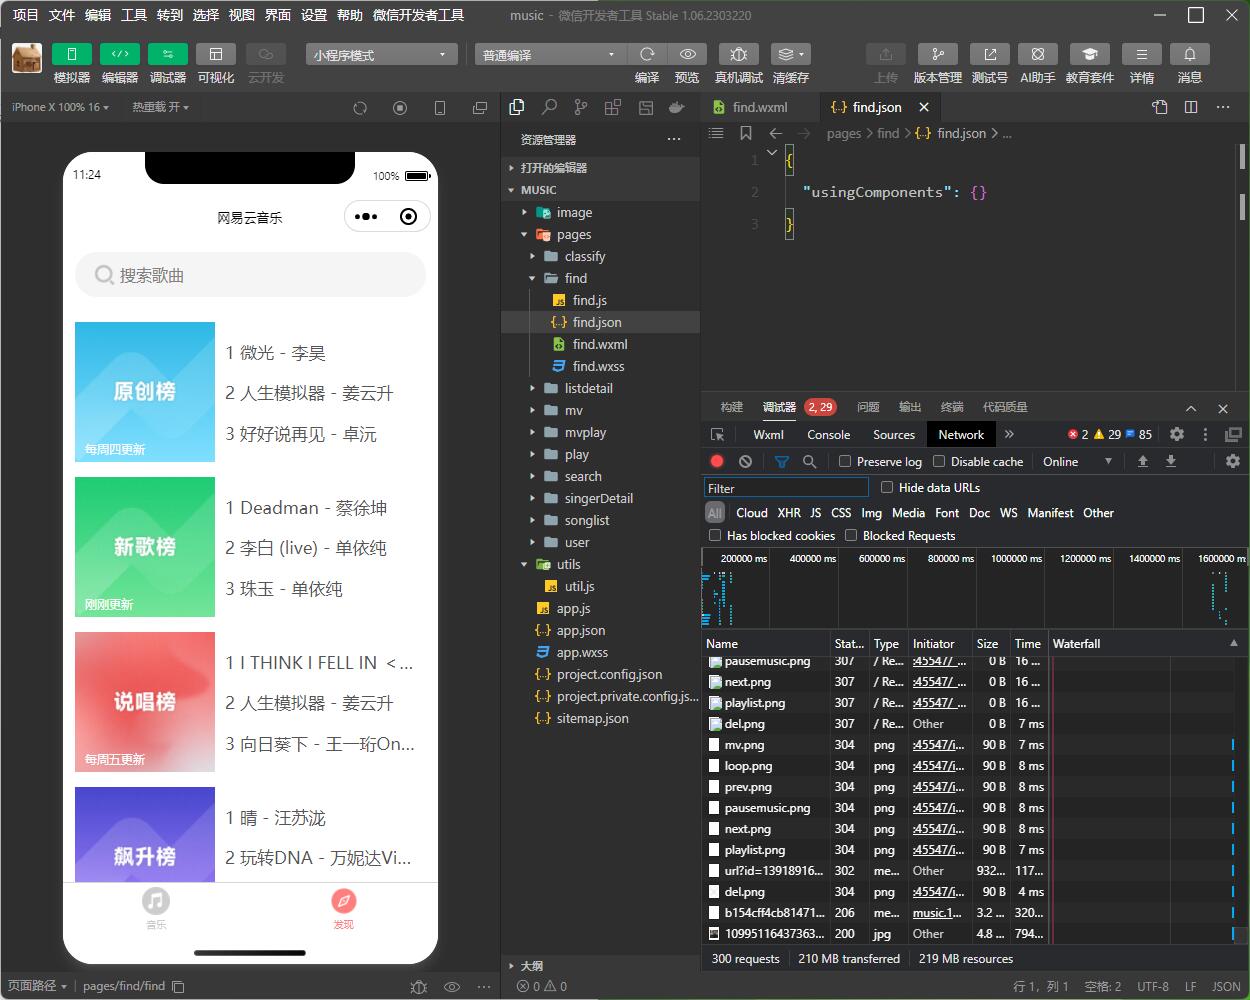Enable Disable cache checkbox
Image resolution: width=1250 pixels, height=1000 pixels.
939,461
